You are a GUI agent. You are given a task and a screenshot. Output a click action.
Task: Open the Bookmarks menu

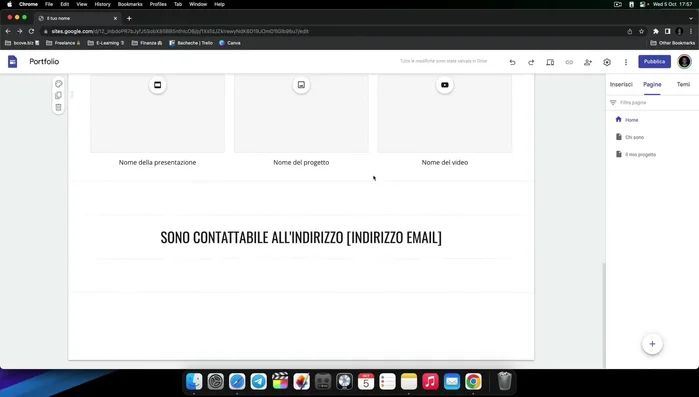point(130,4)
